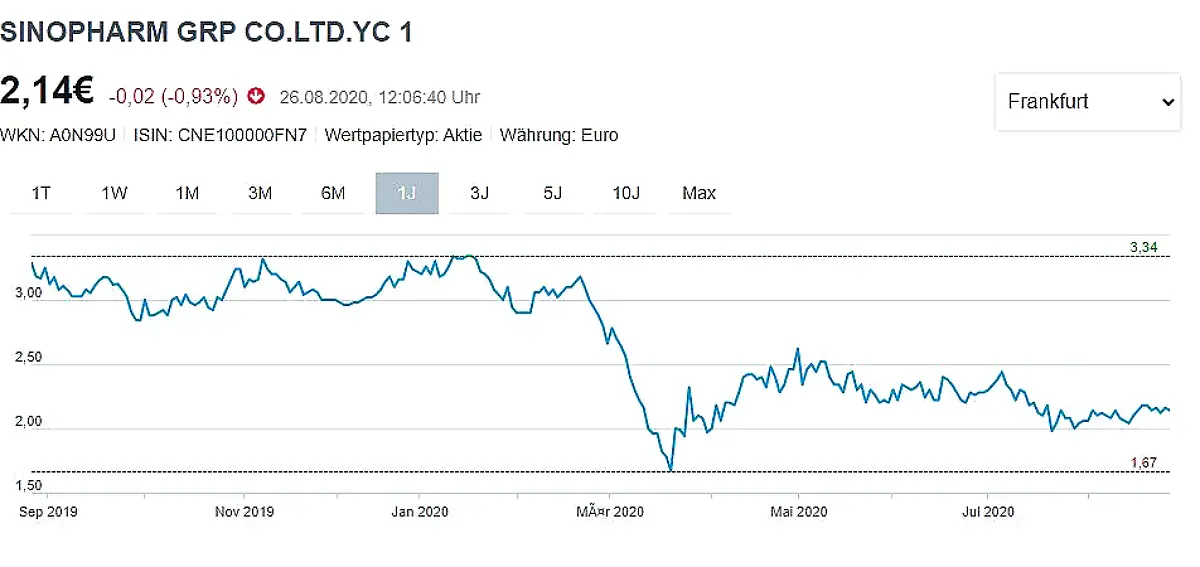Image resolution: width=1200 pixels, height=567 pixels.
Task: Click the SINOPHARM GRP CO.LTD.YC 1 title
Action: tap(206, 31)
